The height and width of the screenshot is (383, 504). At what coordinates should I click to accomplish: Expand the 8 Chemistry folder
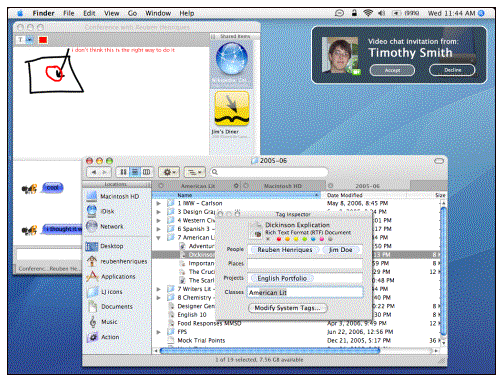(159, 298)
